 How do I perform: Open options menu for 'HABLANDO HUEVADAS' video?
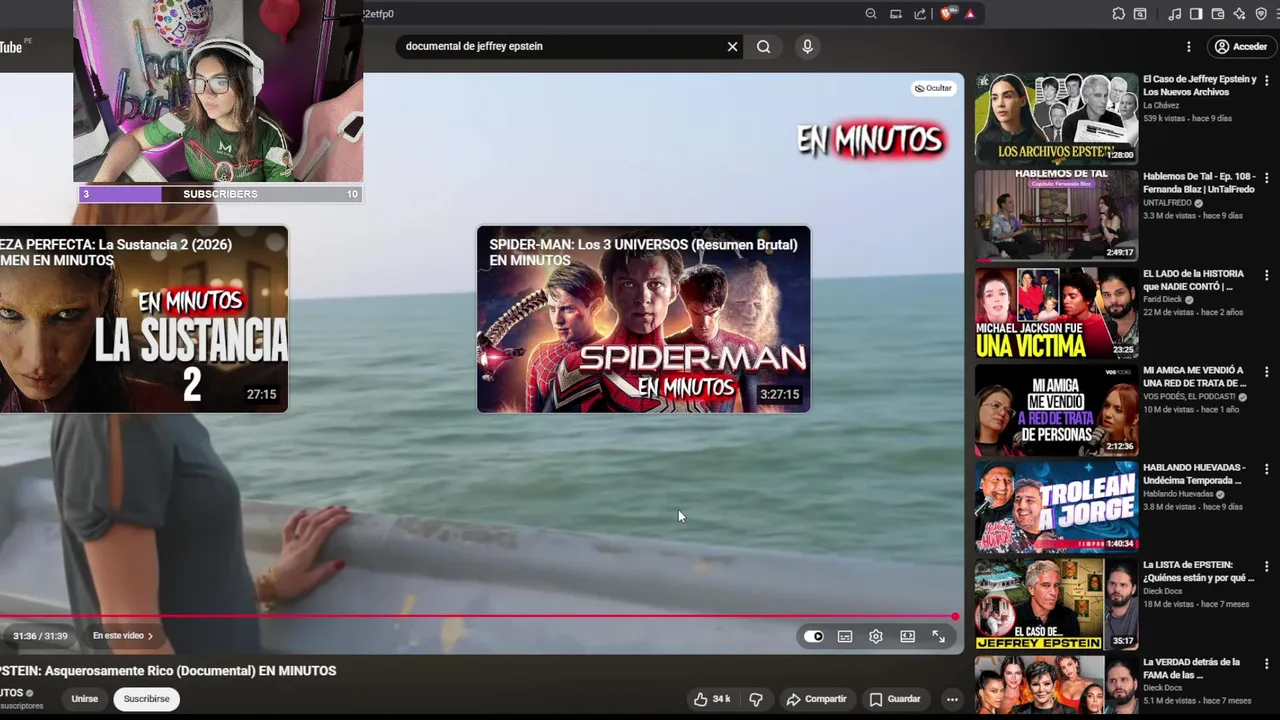(x=1266, y=468)
